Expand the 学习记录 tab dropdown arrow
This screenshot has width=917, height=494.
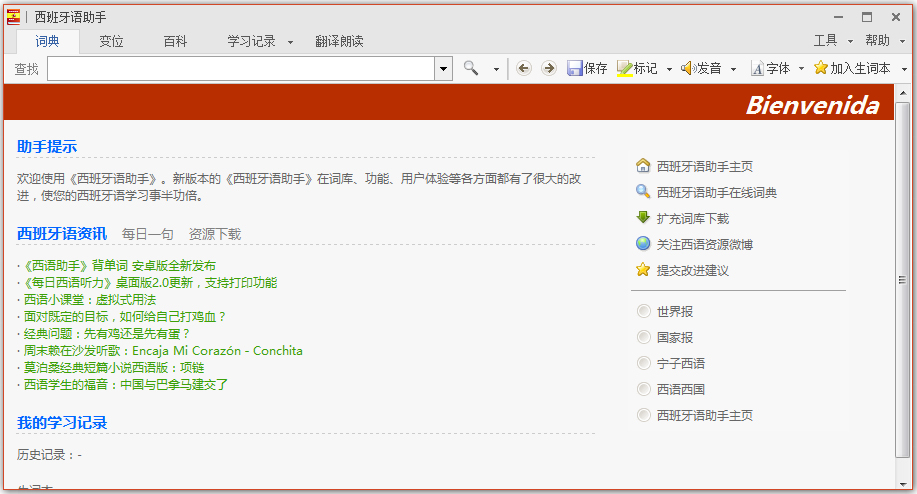tap(290, 42)
